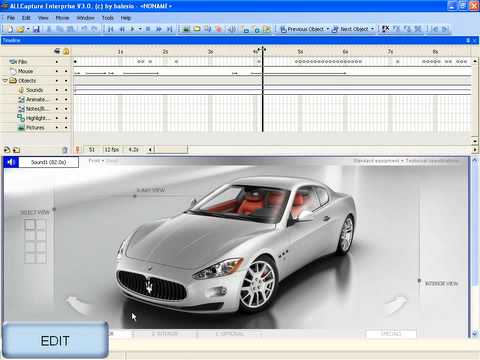
Task: Toggle lock dot for Sounds track
Action: point(66,90)
